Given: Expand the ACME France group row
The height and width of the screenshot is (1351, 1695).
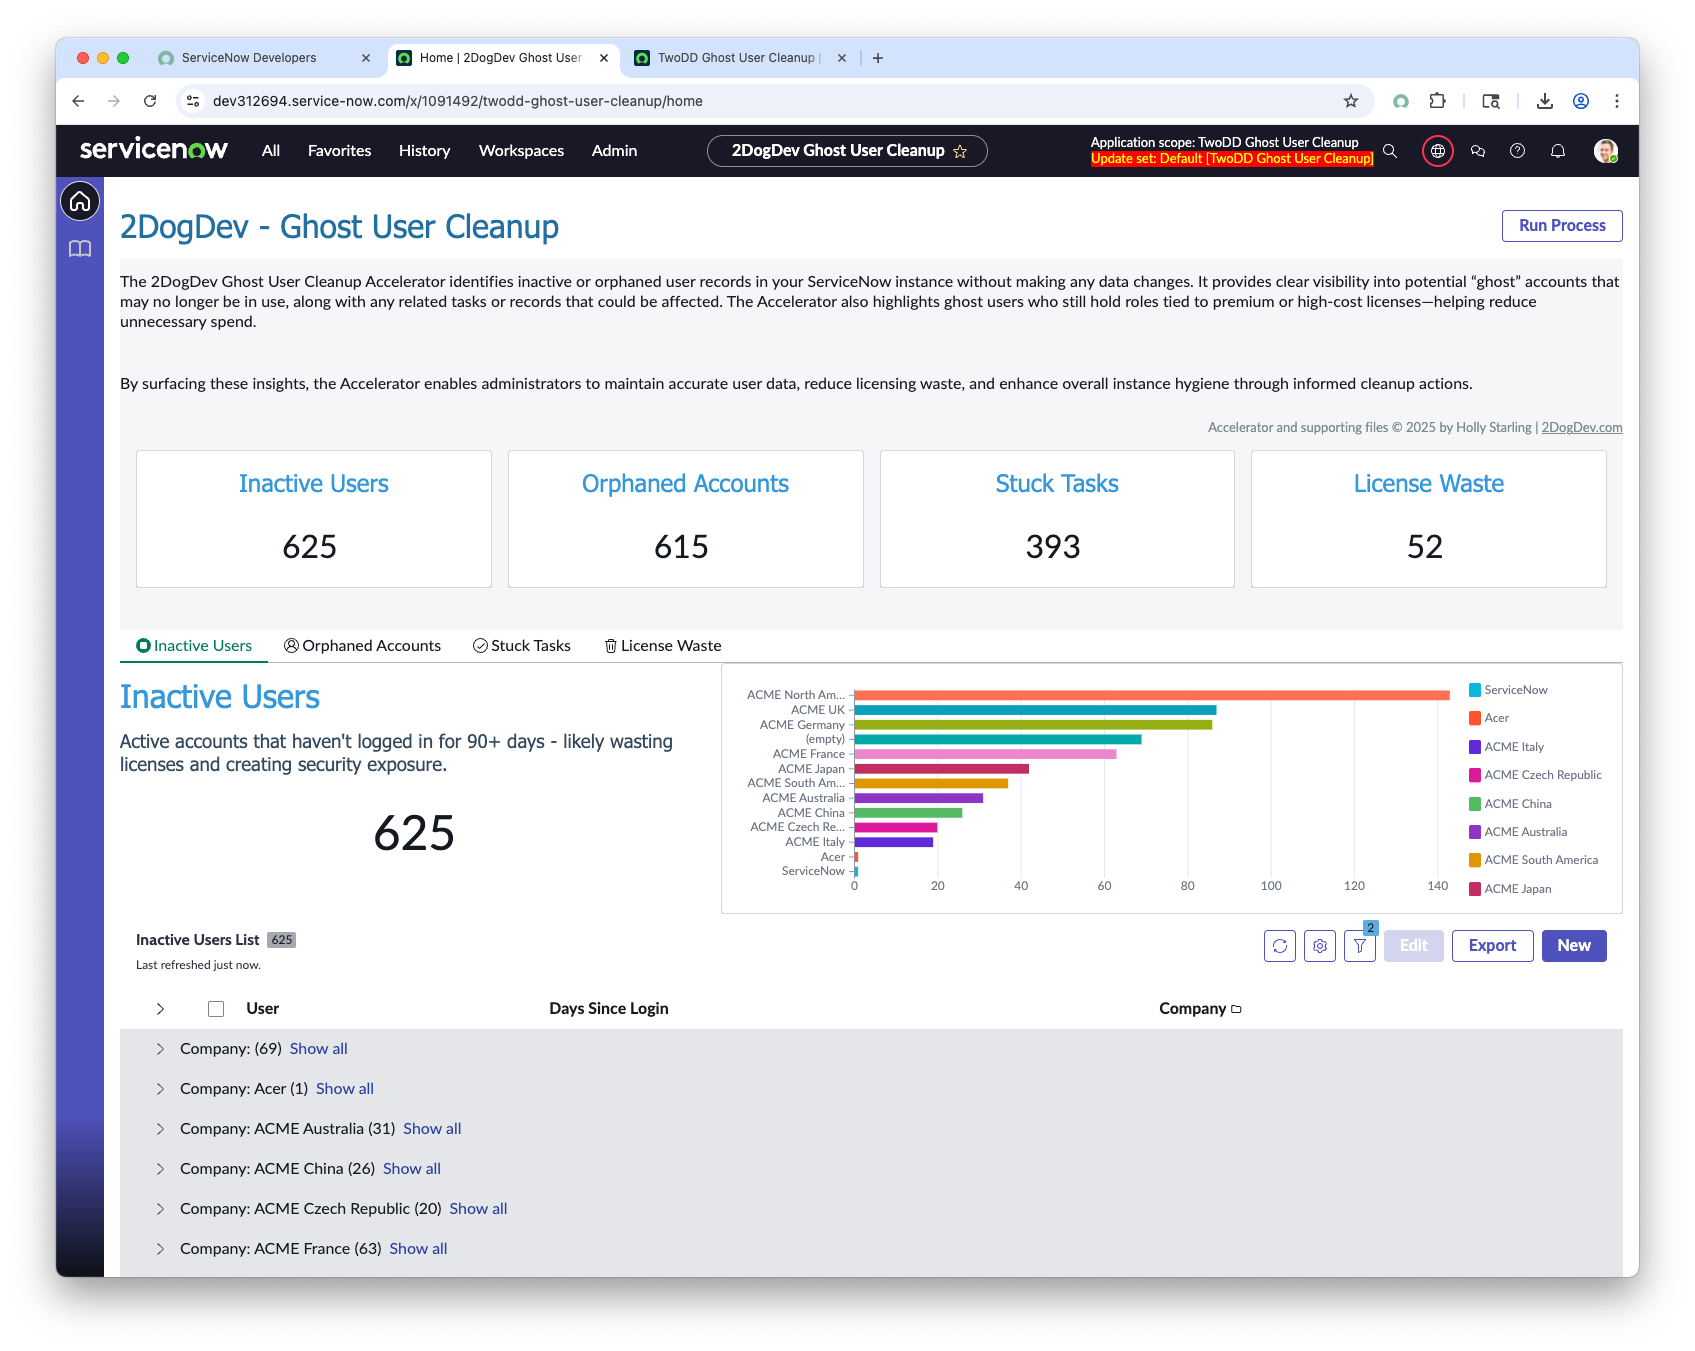Looking at the screenshot, I should [x=160, y=1249].
